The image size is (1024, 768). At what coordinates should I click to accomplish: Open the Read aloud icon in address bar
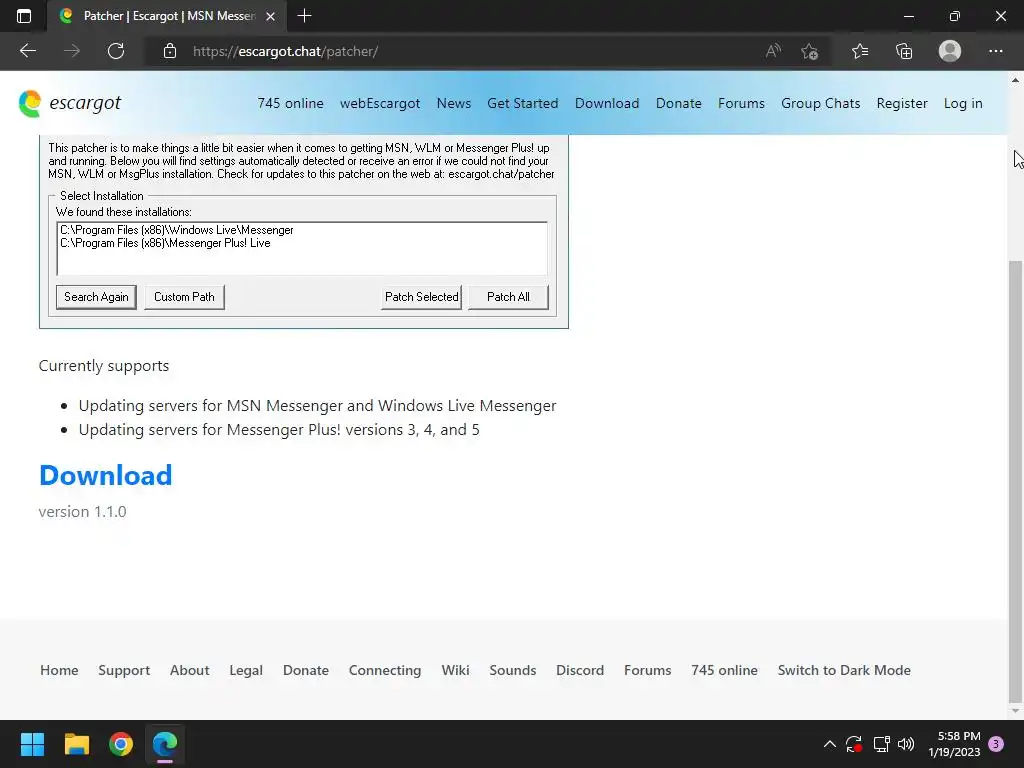tap(773, 51)
